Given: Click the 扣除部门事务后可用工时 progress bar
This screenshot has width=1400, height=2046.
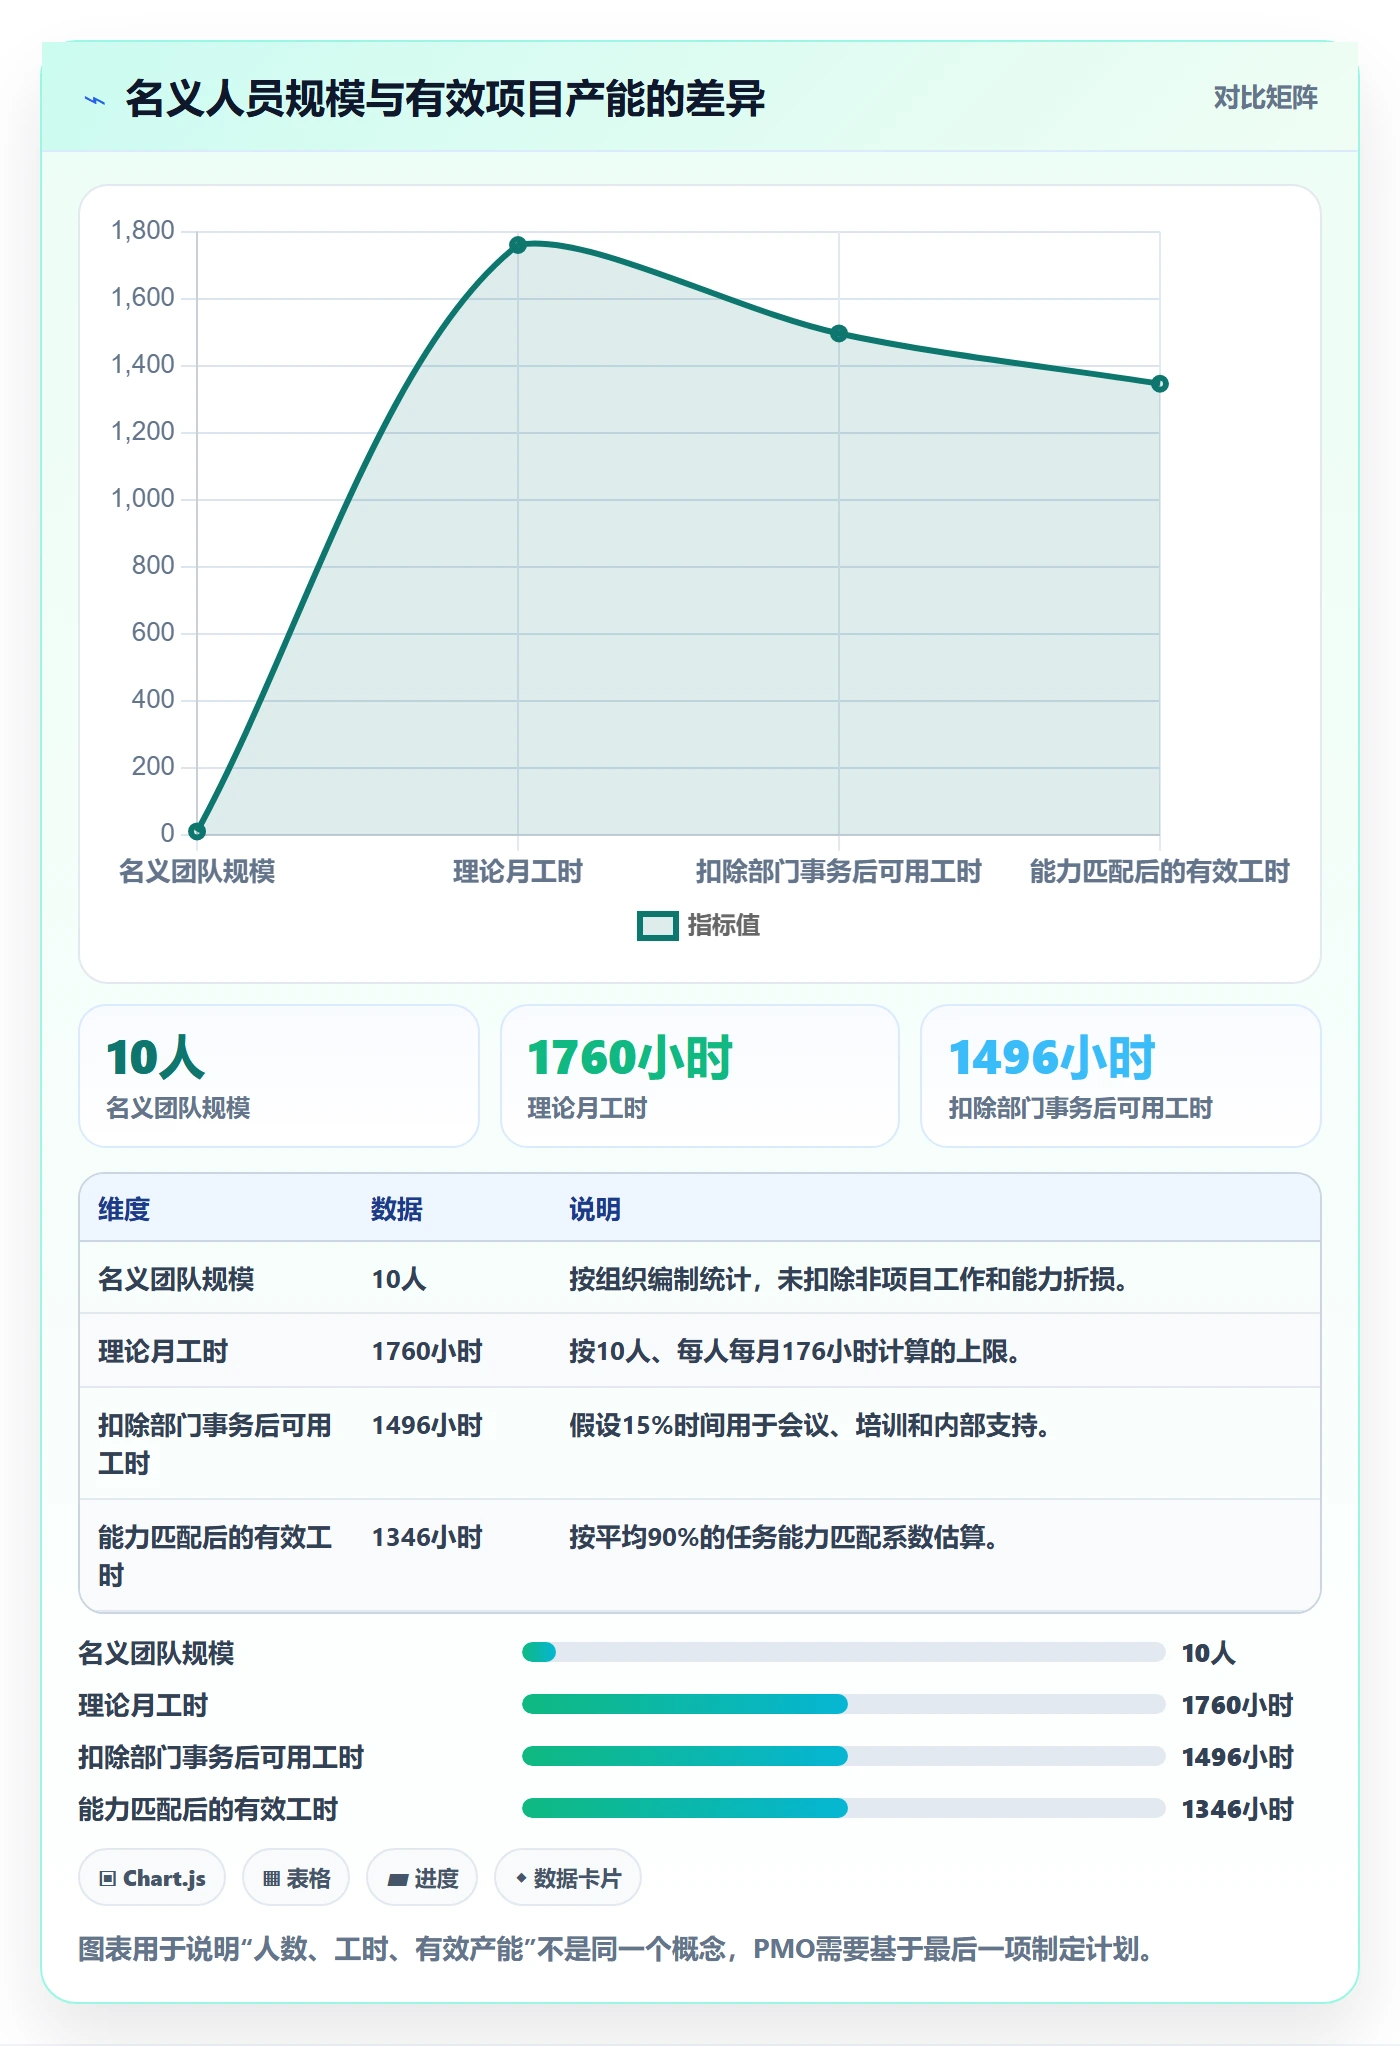Looking at the screenshot, I should coord(843,1756).
